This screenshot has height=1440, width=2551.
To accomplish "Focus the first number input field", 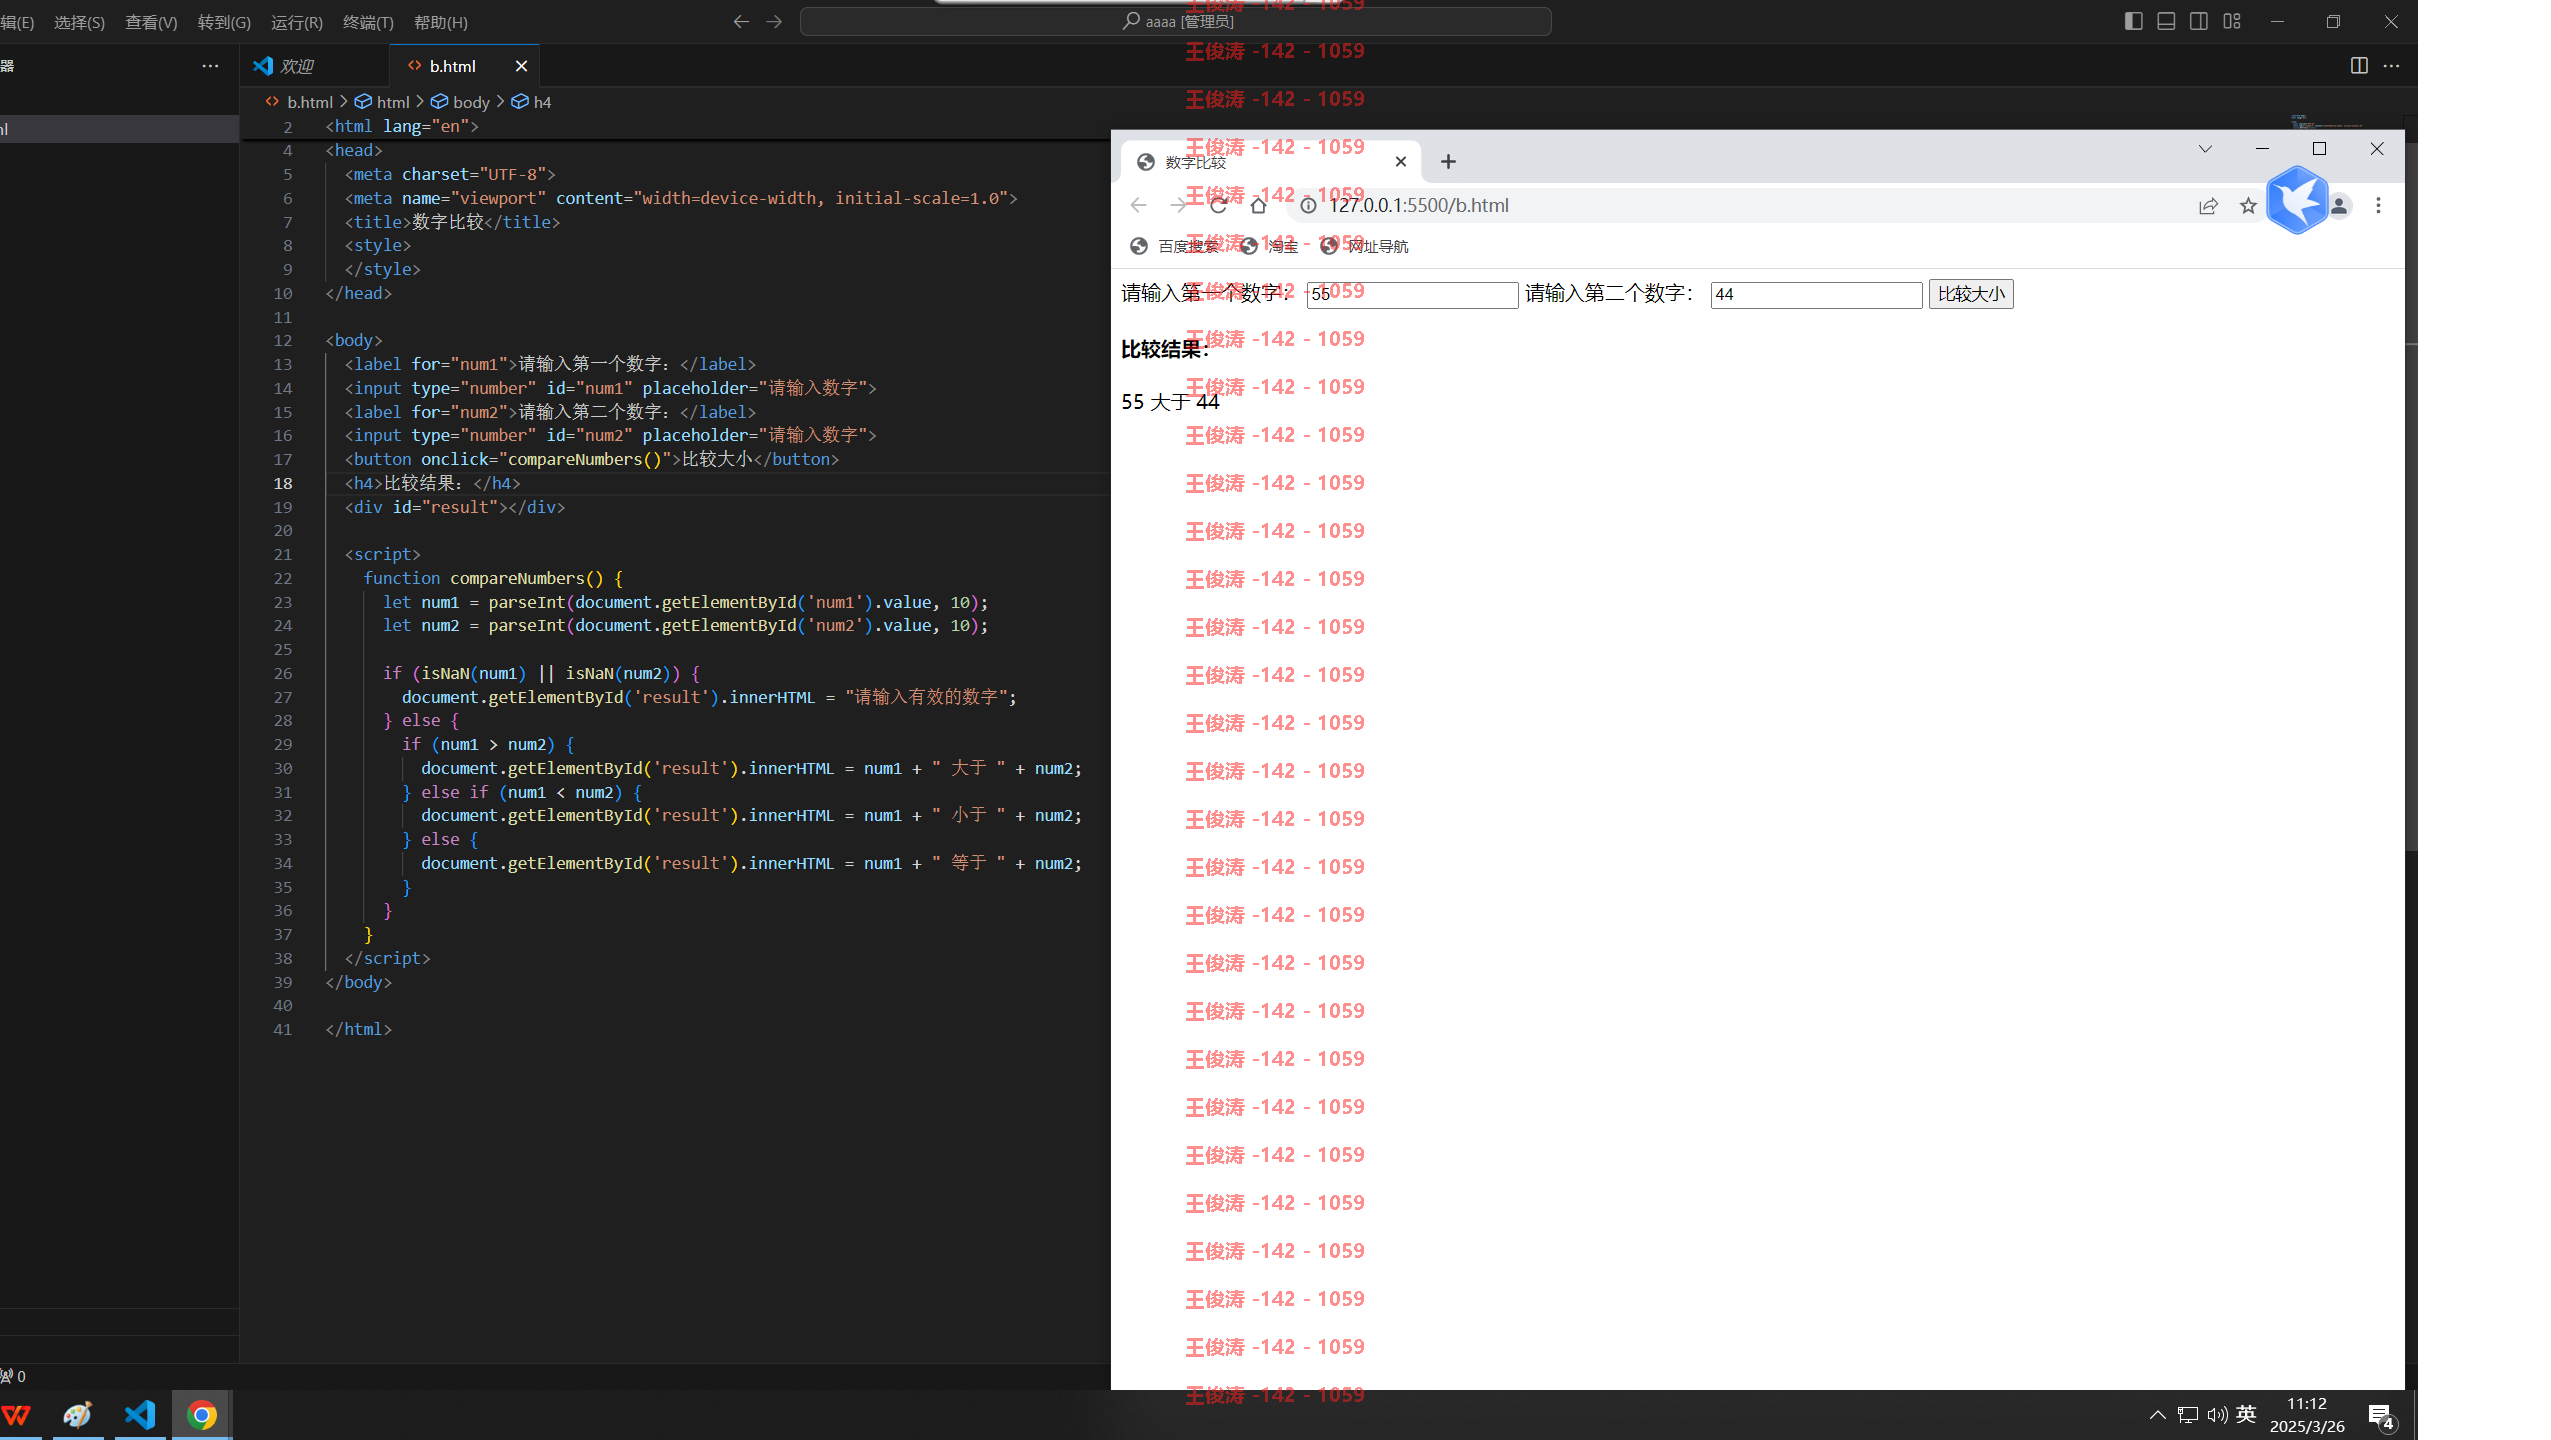I will point(1412,294).
